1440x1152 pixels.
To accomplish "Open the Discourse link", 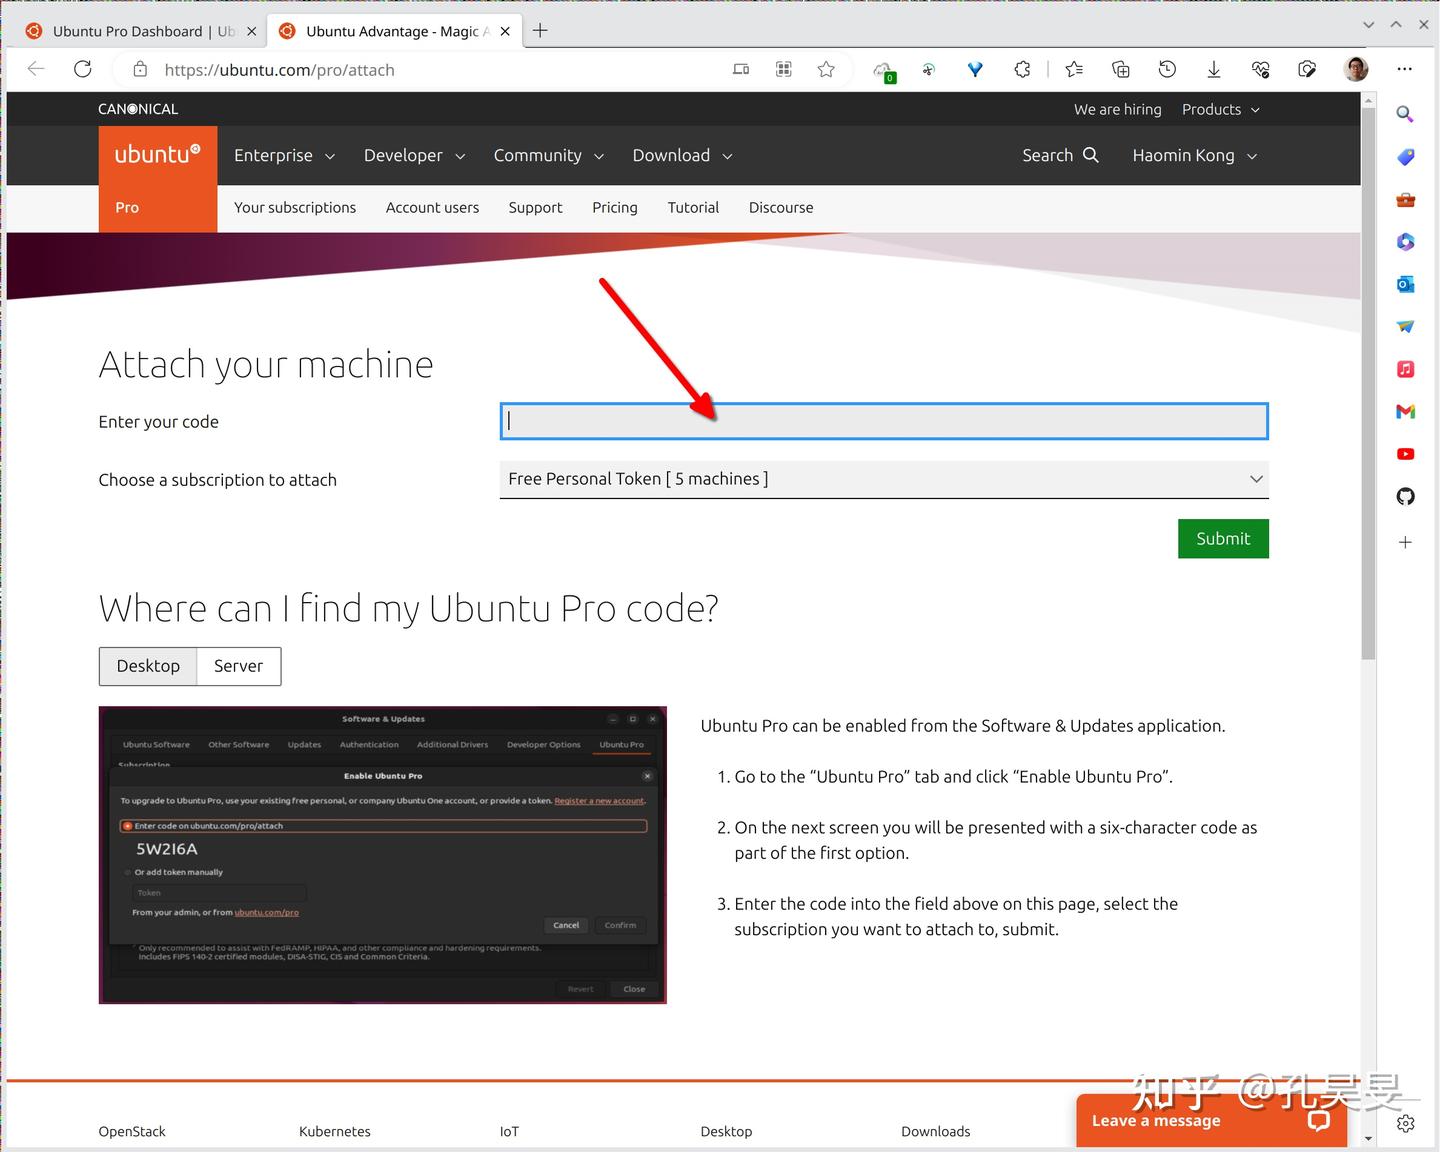I will tap(780, 207).
